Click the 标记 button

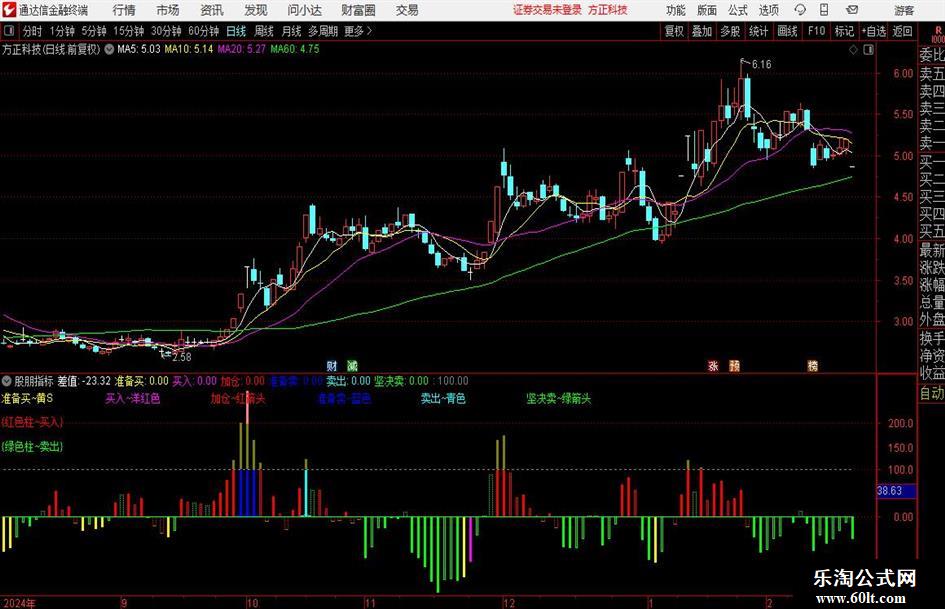coord(844,31)
